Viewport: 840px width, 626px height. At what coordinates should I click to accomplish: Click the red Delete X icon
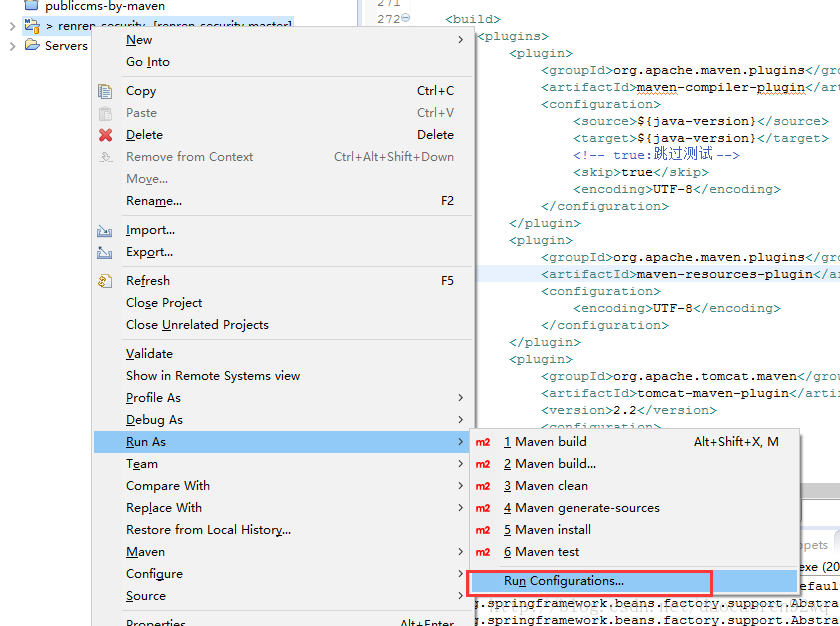point(106,135)
